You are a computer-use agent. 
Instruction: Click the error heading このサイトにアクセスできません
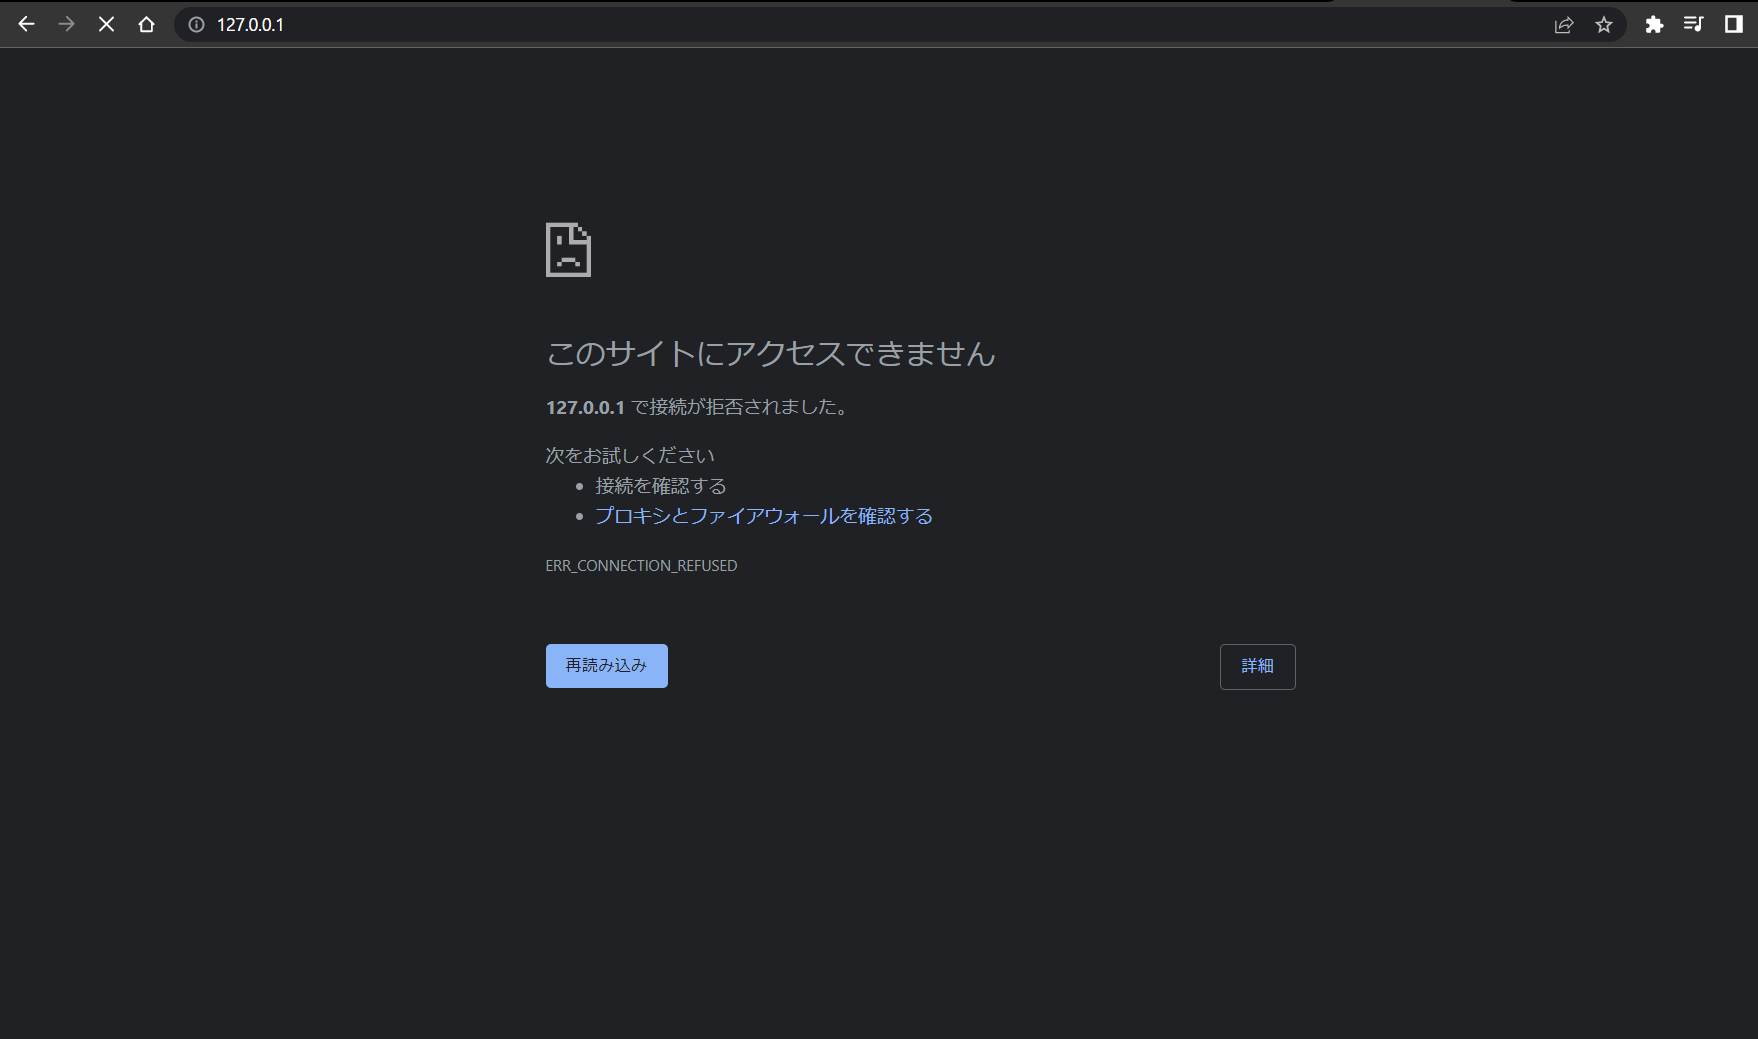pos(771,354)
